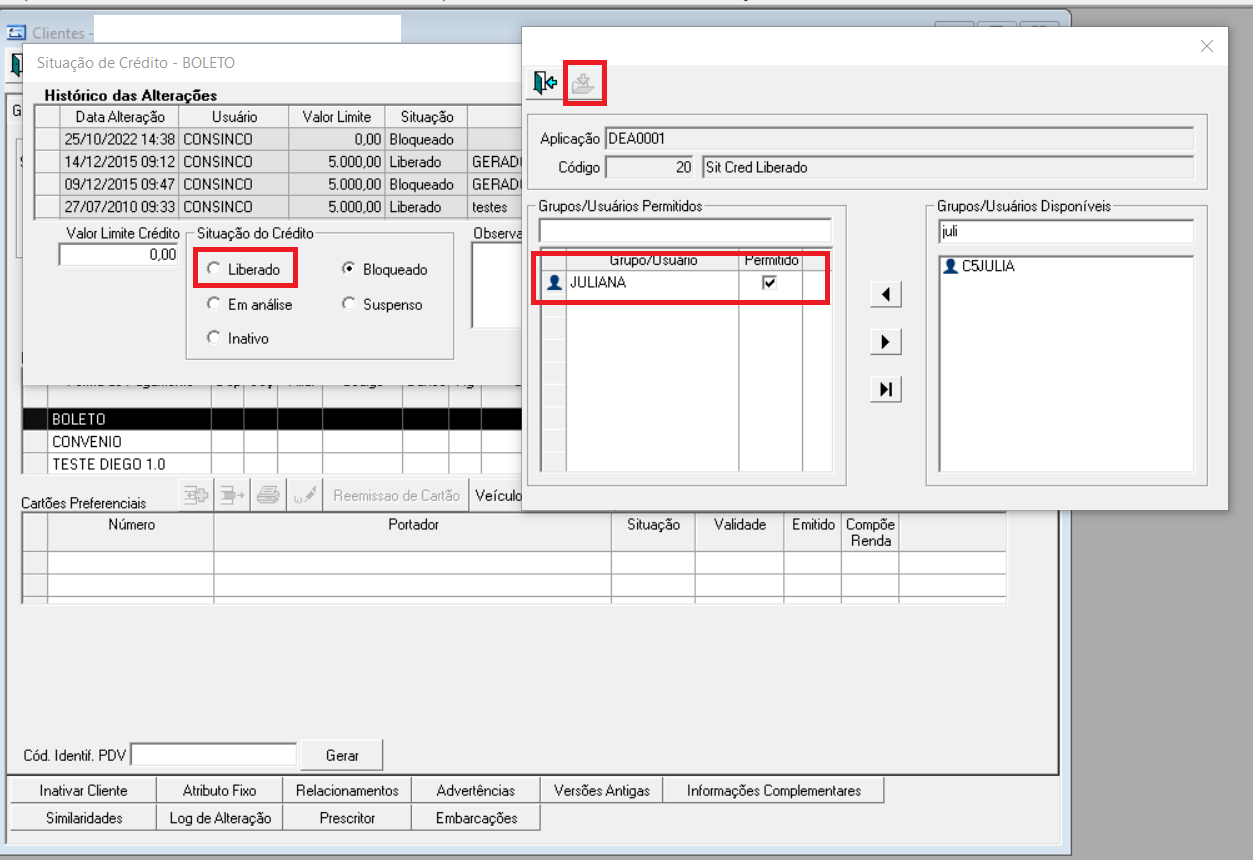1253x860 pixels.
Task: Click the Situação header in history table
Action: click(x=425, y=117)
